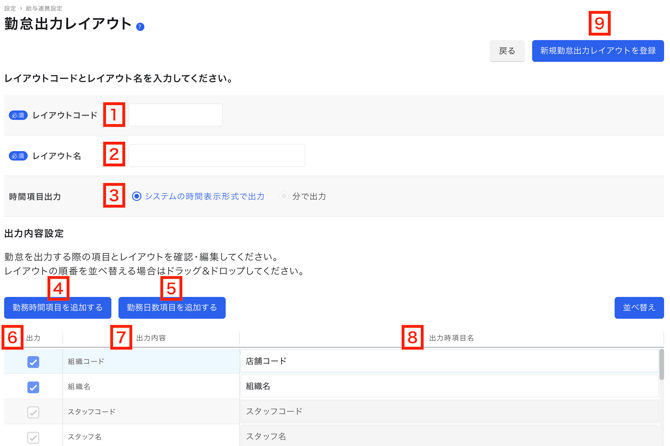
Task: Click the 戻る button
Action: 507,51
